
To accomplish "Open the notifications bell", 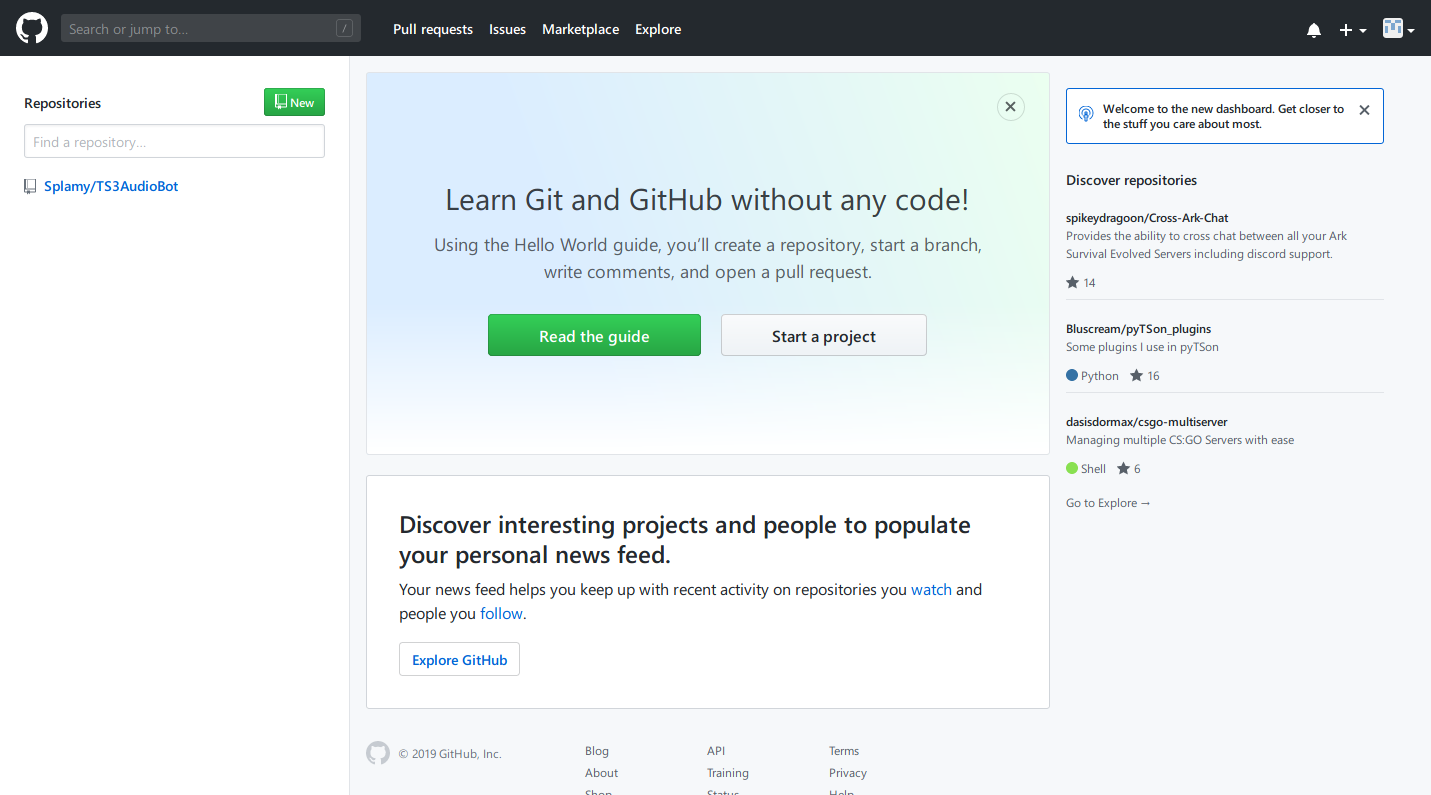I will pos(1314,30).
